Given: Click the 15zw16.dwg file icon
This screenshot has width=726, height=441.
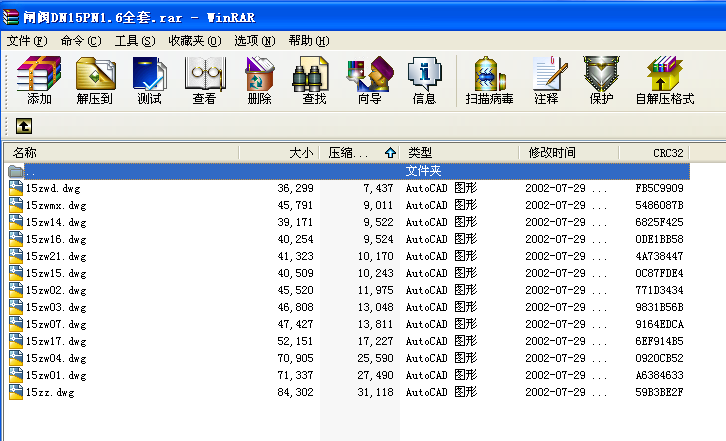Looking at the screenshot, I should (x=16, y=239).
